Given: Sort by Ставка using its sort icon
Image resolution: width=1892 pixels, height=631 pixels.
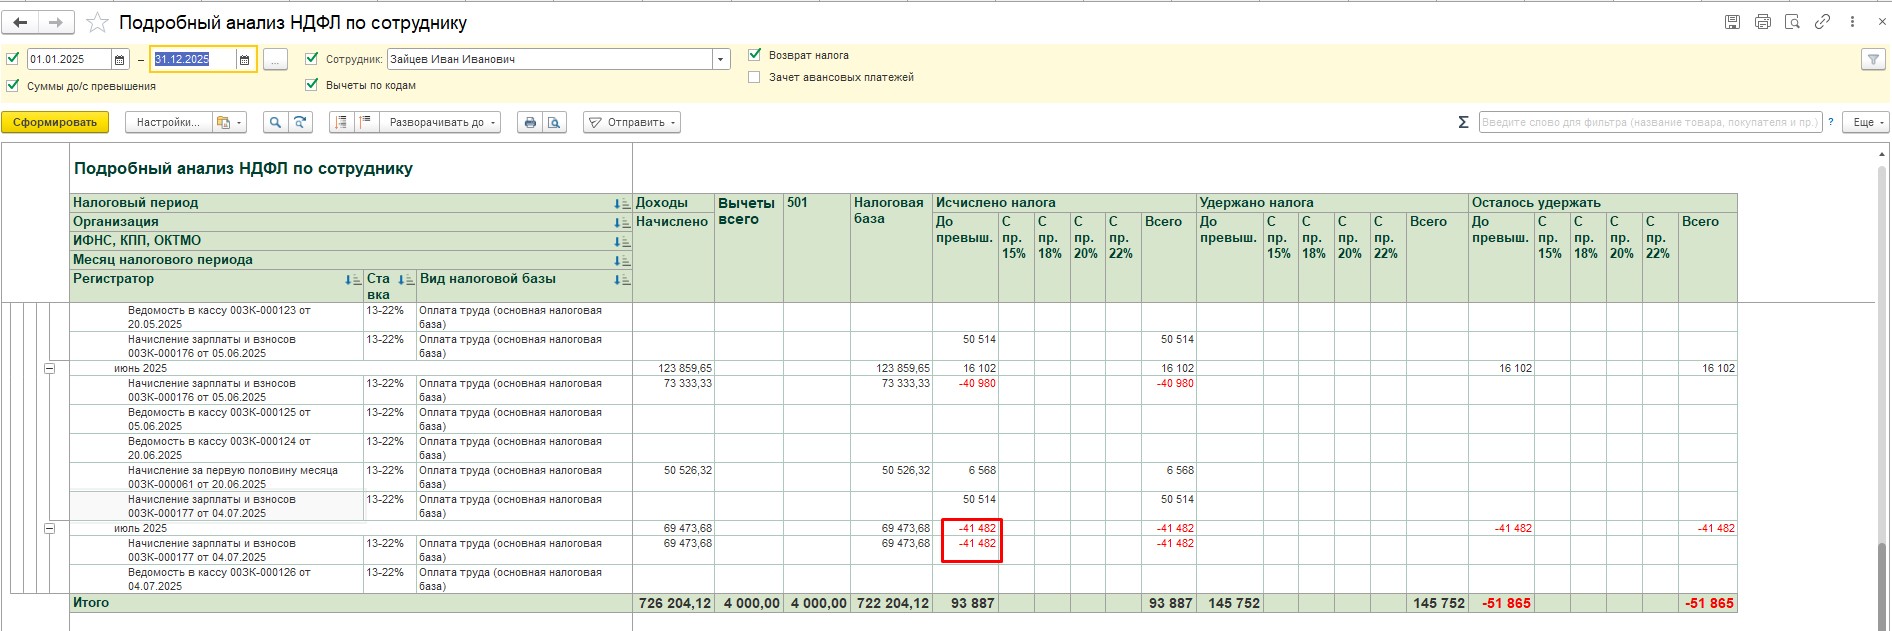Looking at the screenshot, I should [x=405, y=280].
